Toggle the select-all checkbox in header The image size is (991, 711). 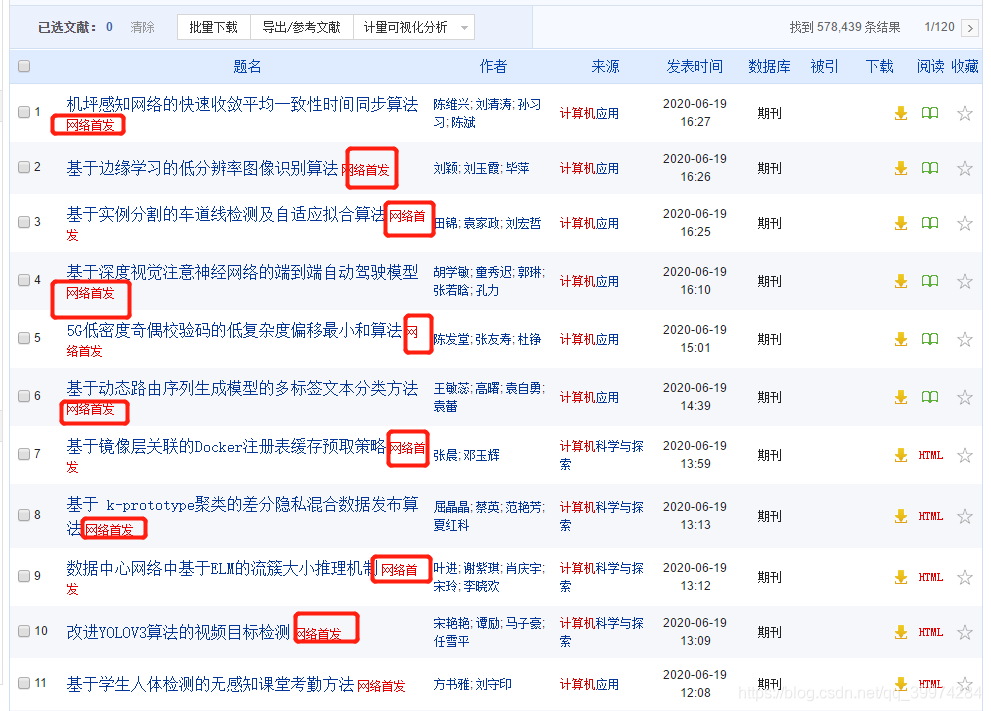click(x=24, y=66)
